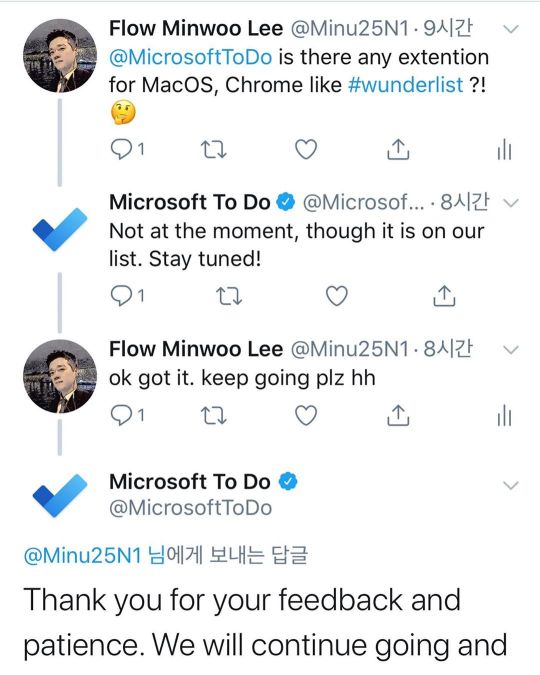Open Flow Minwoo Lee's top profile picture
Image resolution: width=540 pixels, height=675 pixels.
point(60,56)
